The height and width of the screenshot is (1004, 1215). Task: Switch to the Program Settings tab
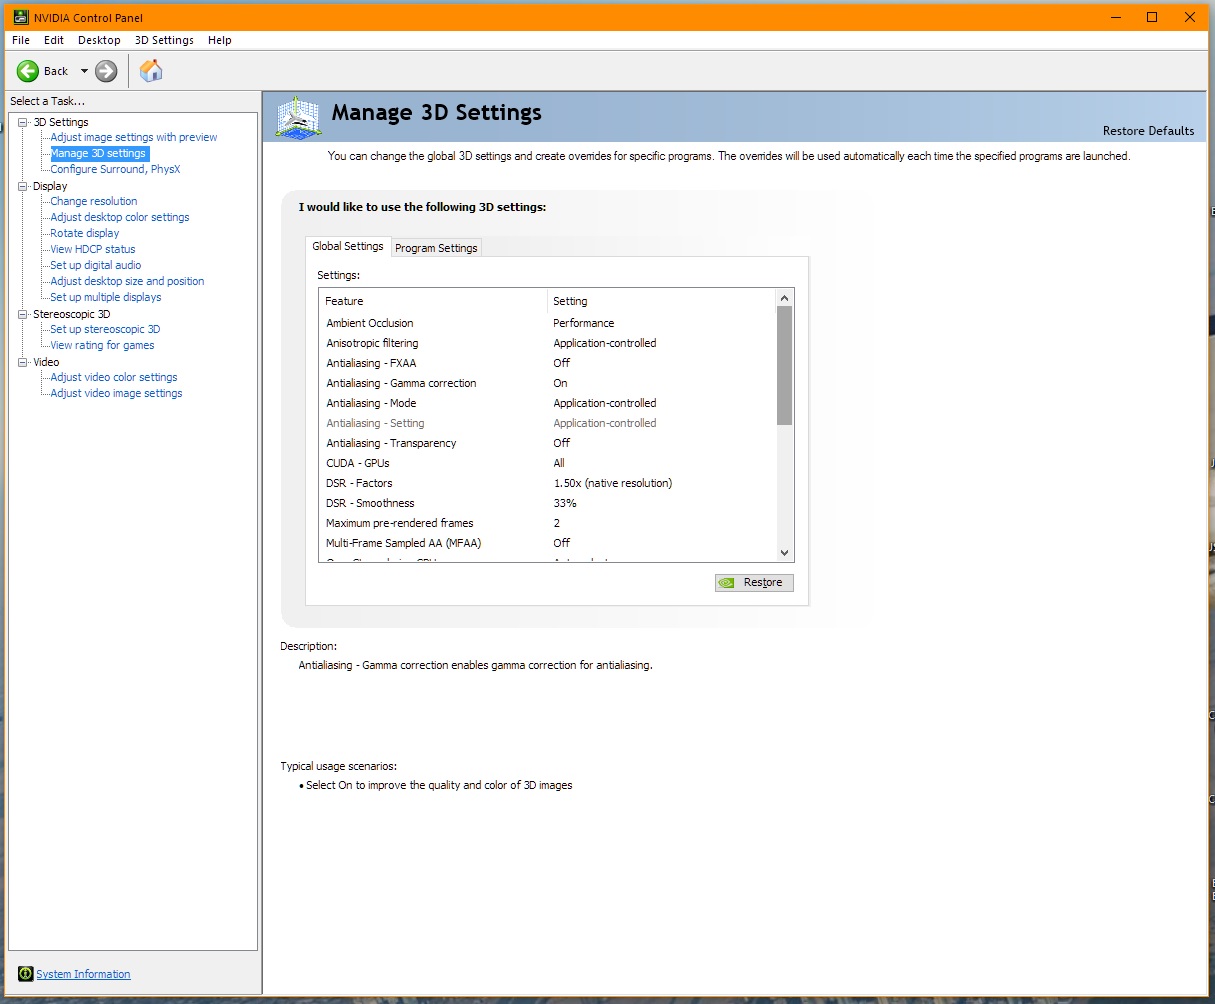coord(436,247)
